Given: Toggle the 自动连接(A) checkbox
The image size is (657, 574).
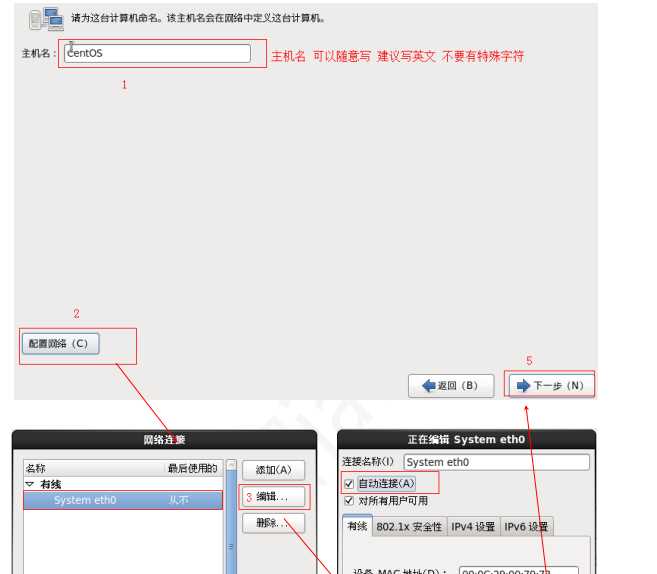Looking at the screenshot, I should (x=349, y=484).
